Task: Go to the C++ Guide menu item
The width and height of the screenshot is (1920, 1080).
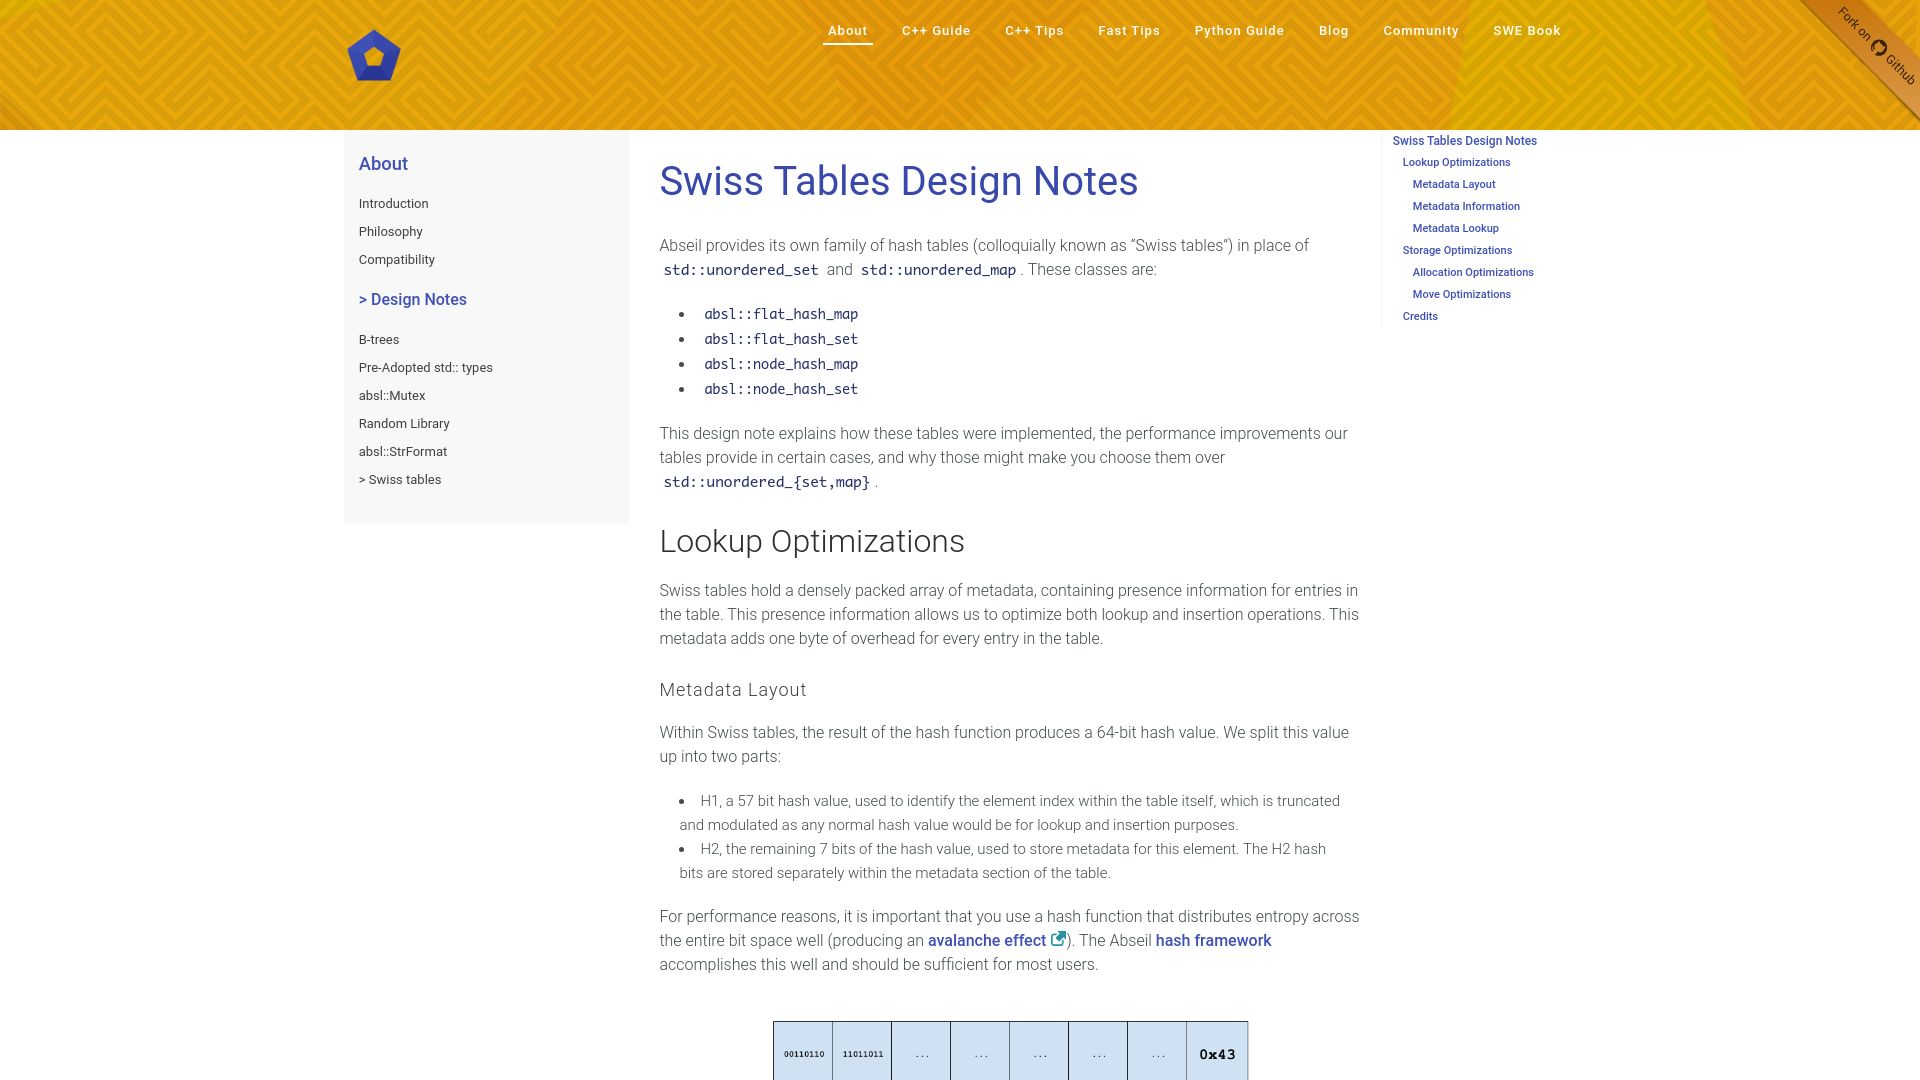Action: 936,31
